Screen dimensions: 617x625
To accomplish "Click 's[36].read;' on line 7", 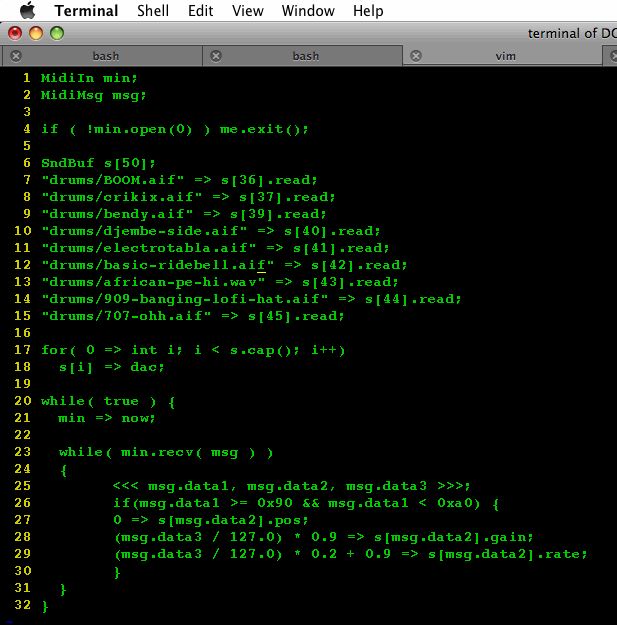I will click(269, 180).
